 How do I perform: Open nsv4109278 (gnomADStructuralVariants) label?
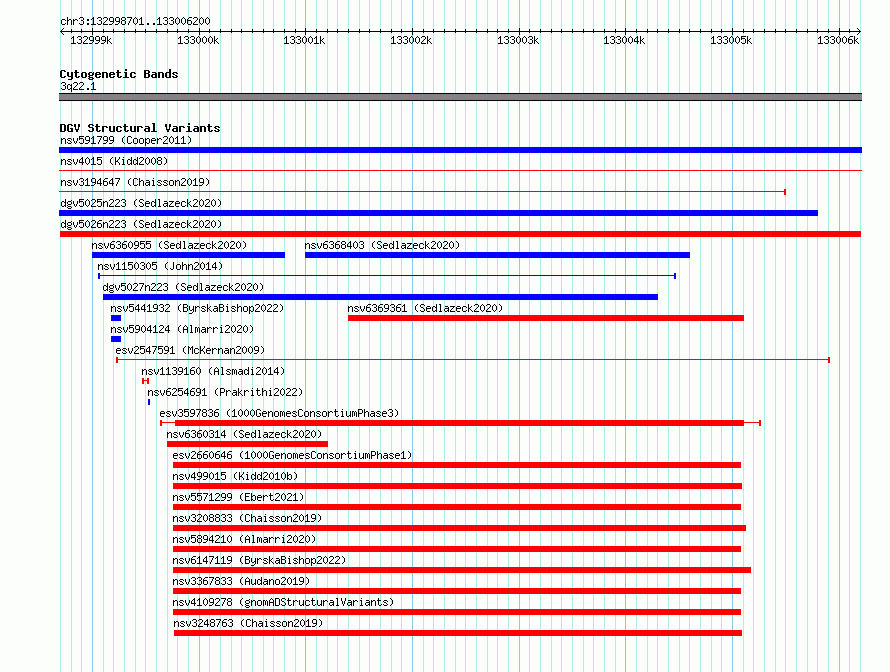pos(283,602)
